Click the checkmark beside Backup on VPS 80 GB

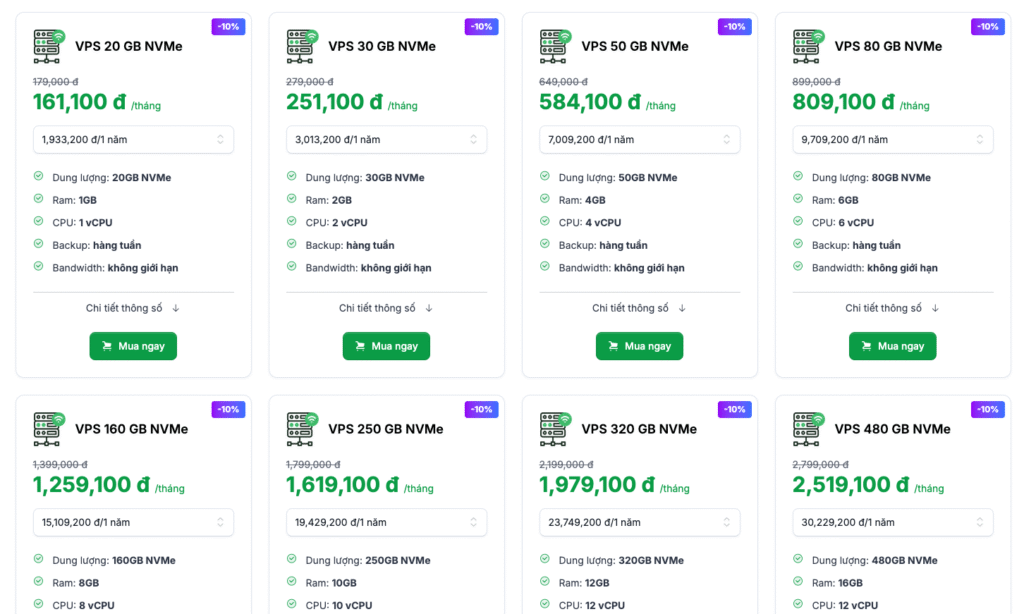tap(798, 244)
